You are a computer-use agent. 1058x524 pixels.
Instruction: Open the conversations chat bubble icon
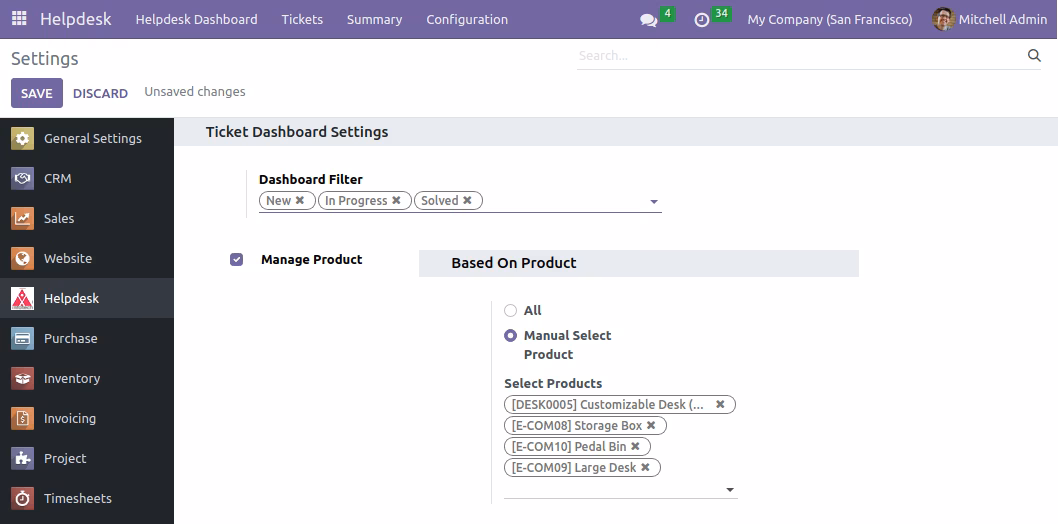pos(648,20)
